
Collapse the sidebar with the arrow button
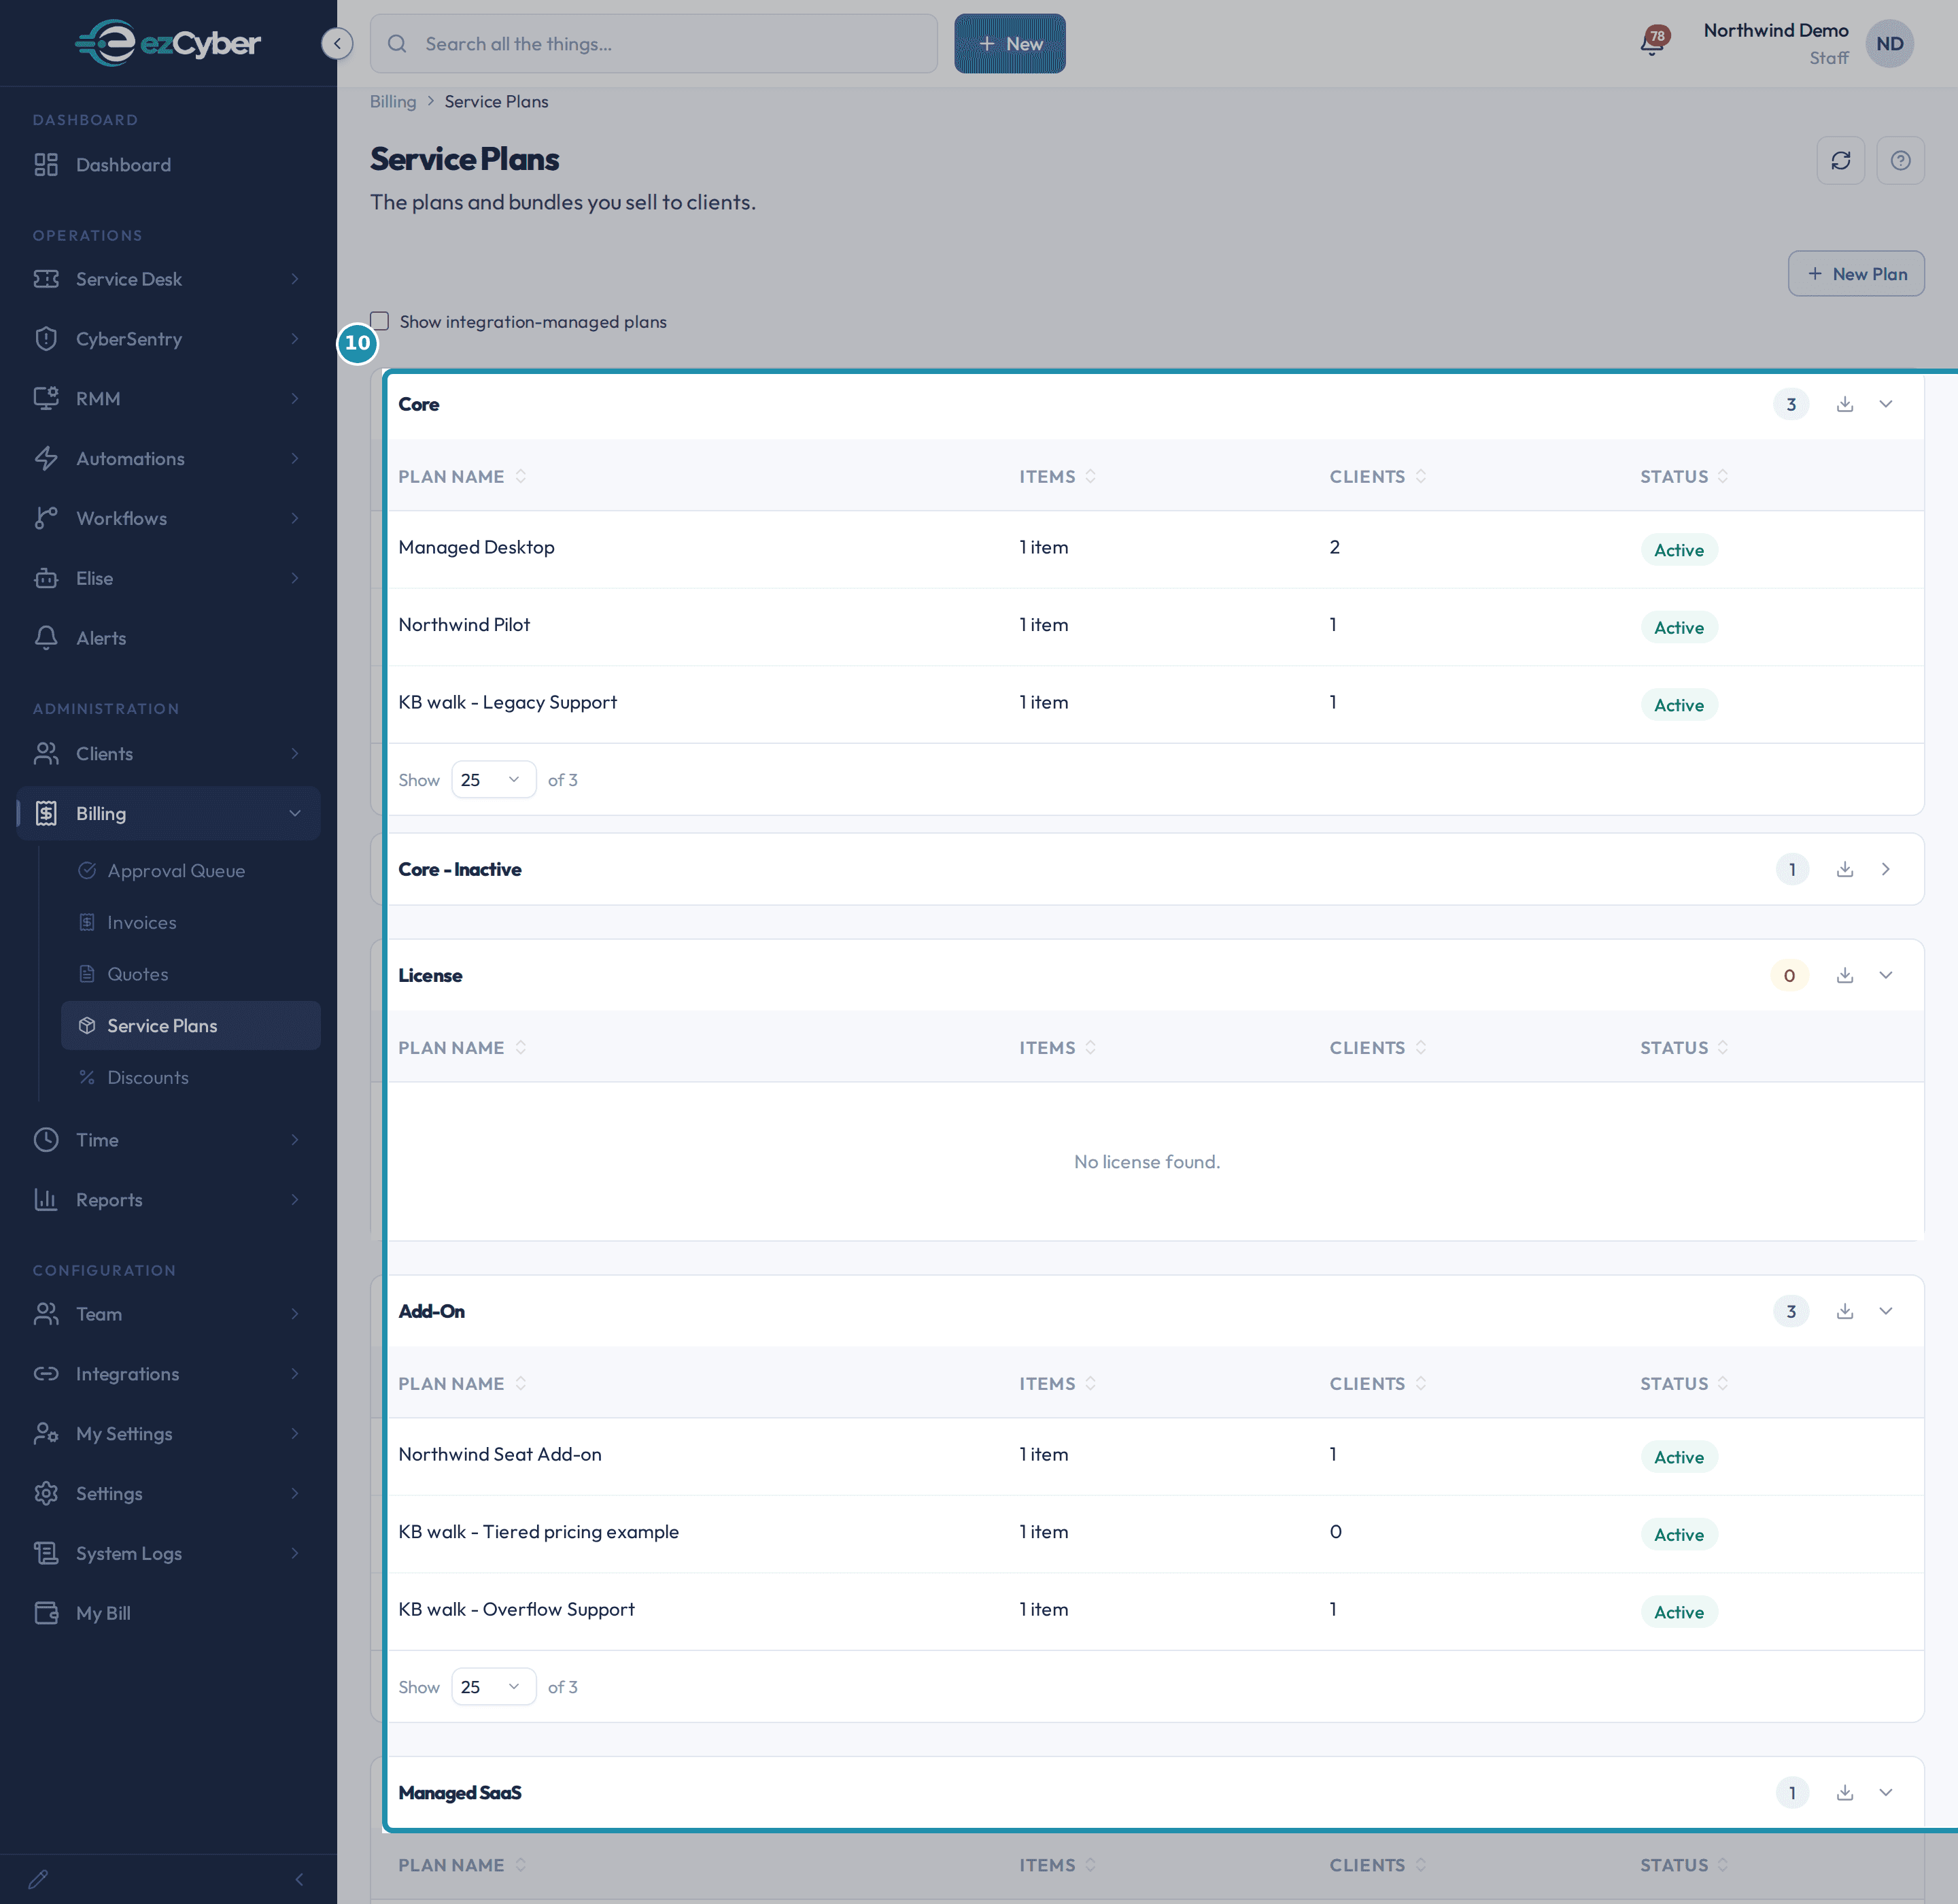click(x=337, y=43)
